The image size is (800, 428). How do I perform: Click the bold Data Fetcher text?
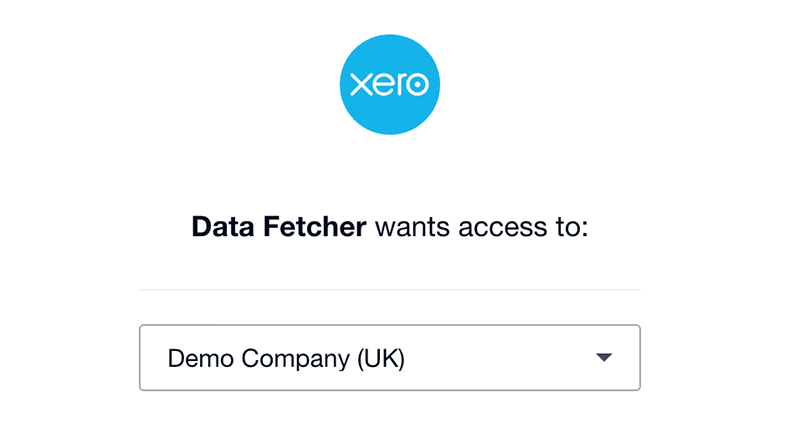(279, 227)
